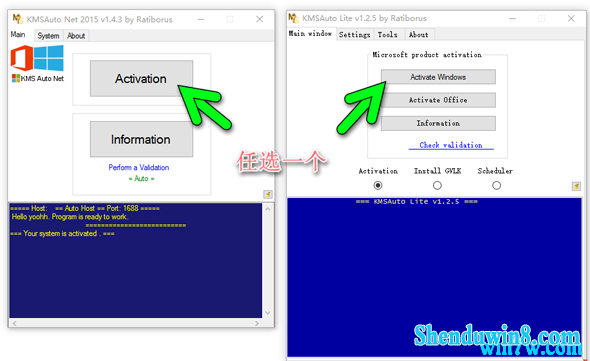This screenshot has width=590, height=361.
Task: Click the KMSAuto Net title bar app icon
Action: tap(18, 19)
